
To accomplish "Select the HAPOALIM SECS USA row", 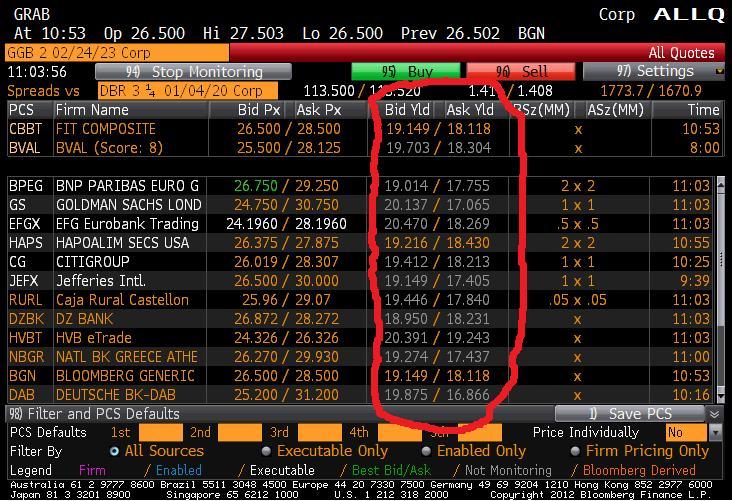I will 361,243.
